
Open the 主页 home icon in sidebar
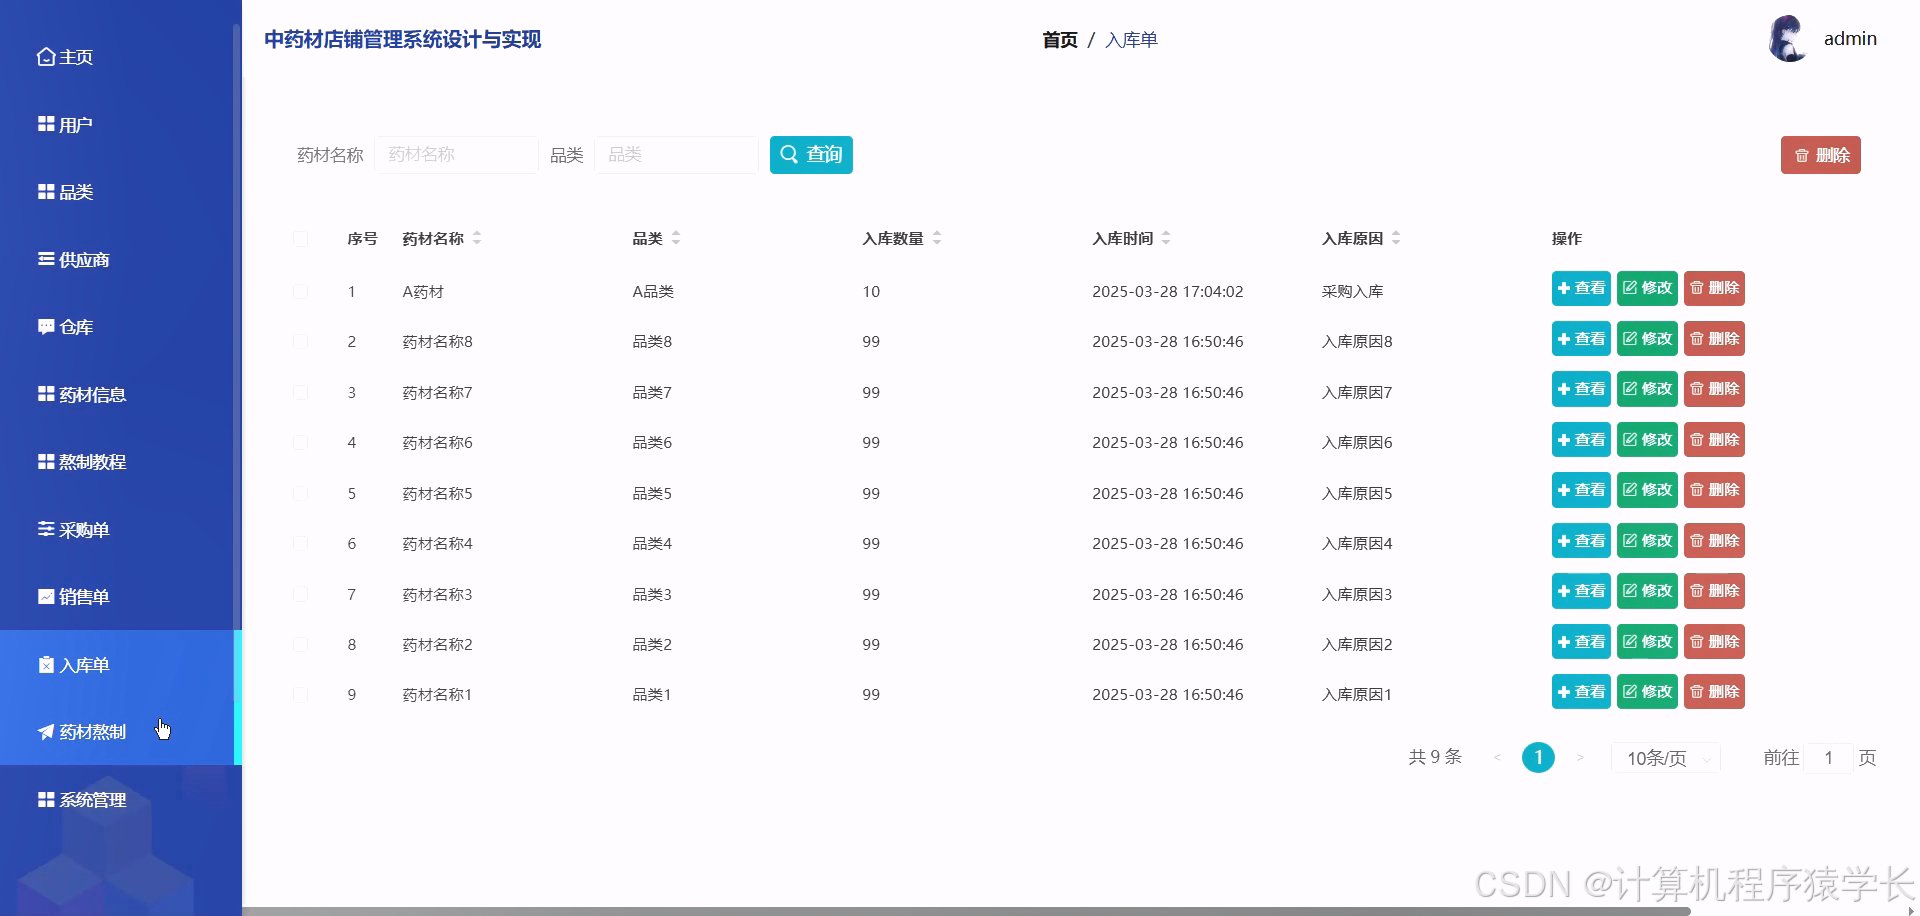[x=45, y=57]
